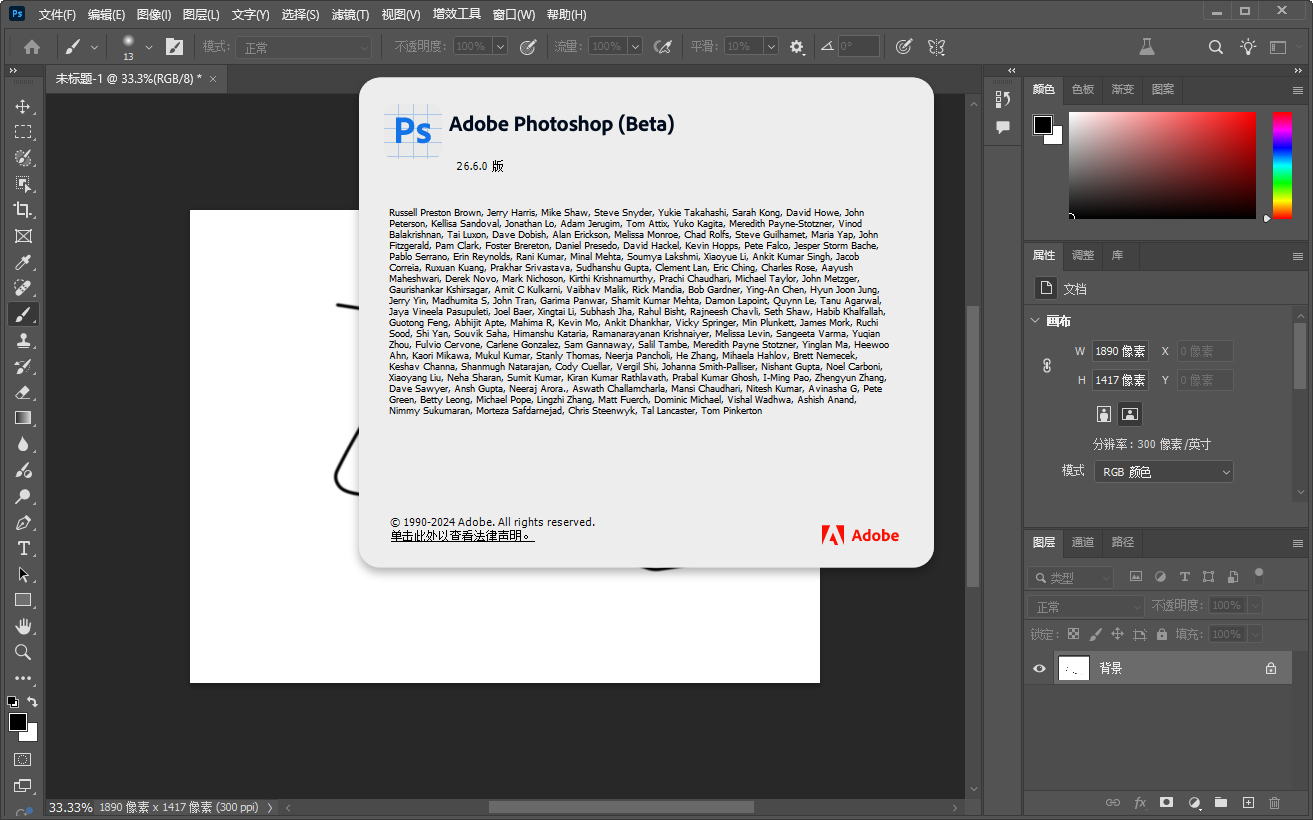The height and width of the screenshot is (820, 1313).
Task: Open smoothing options gear icon
Action: point(797,46)
